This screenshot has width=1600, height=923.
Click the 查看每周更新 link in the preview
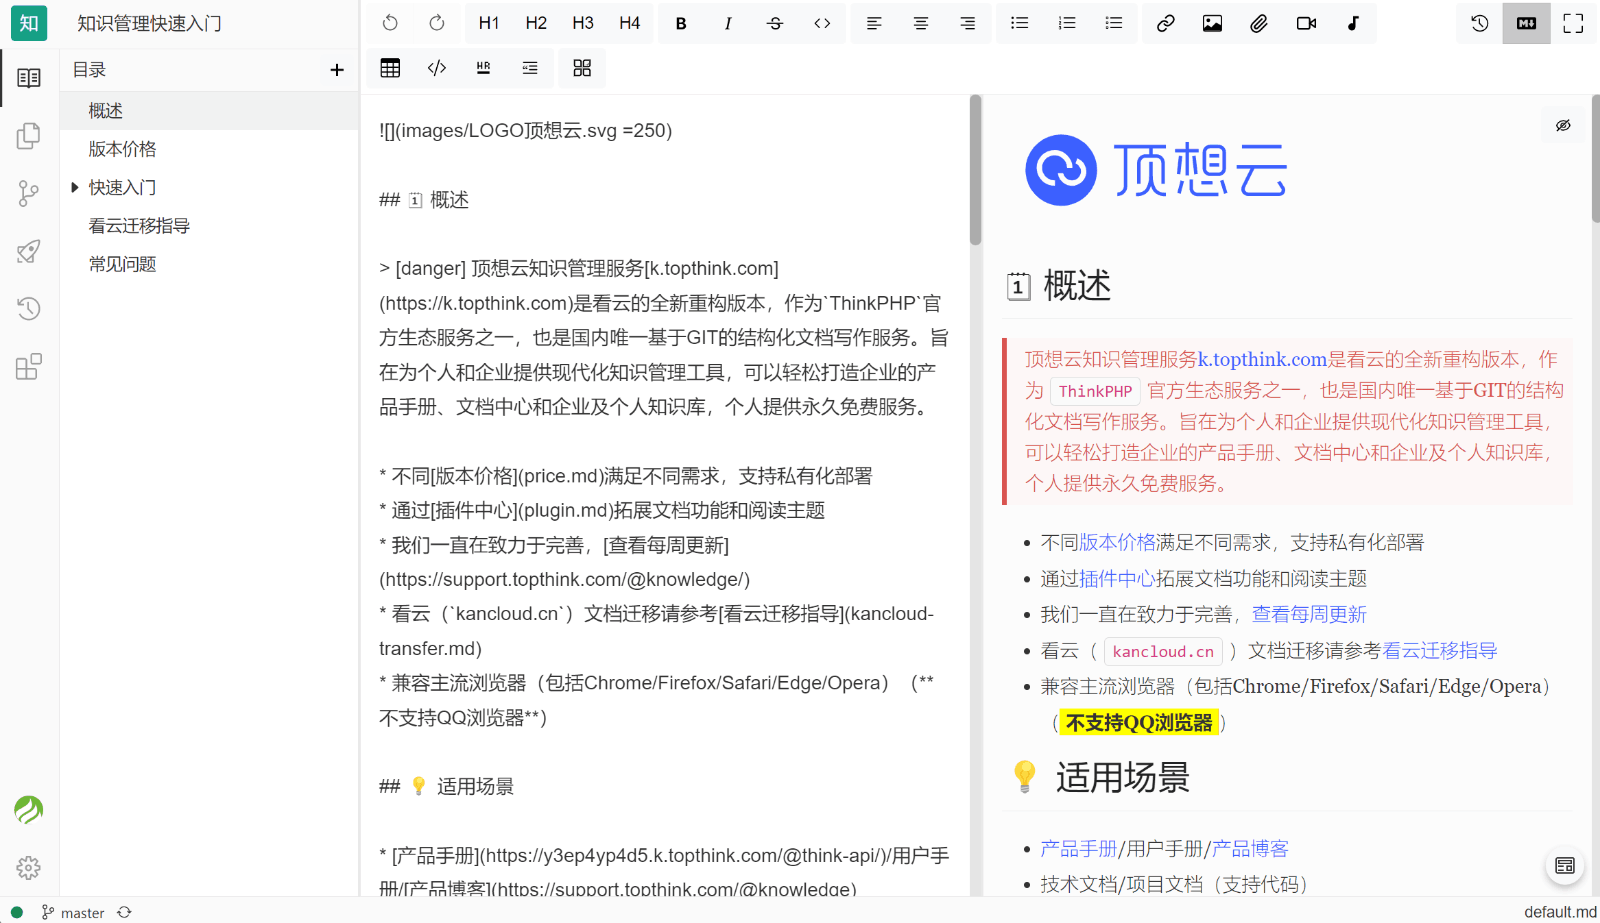coord(1308,613)
